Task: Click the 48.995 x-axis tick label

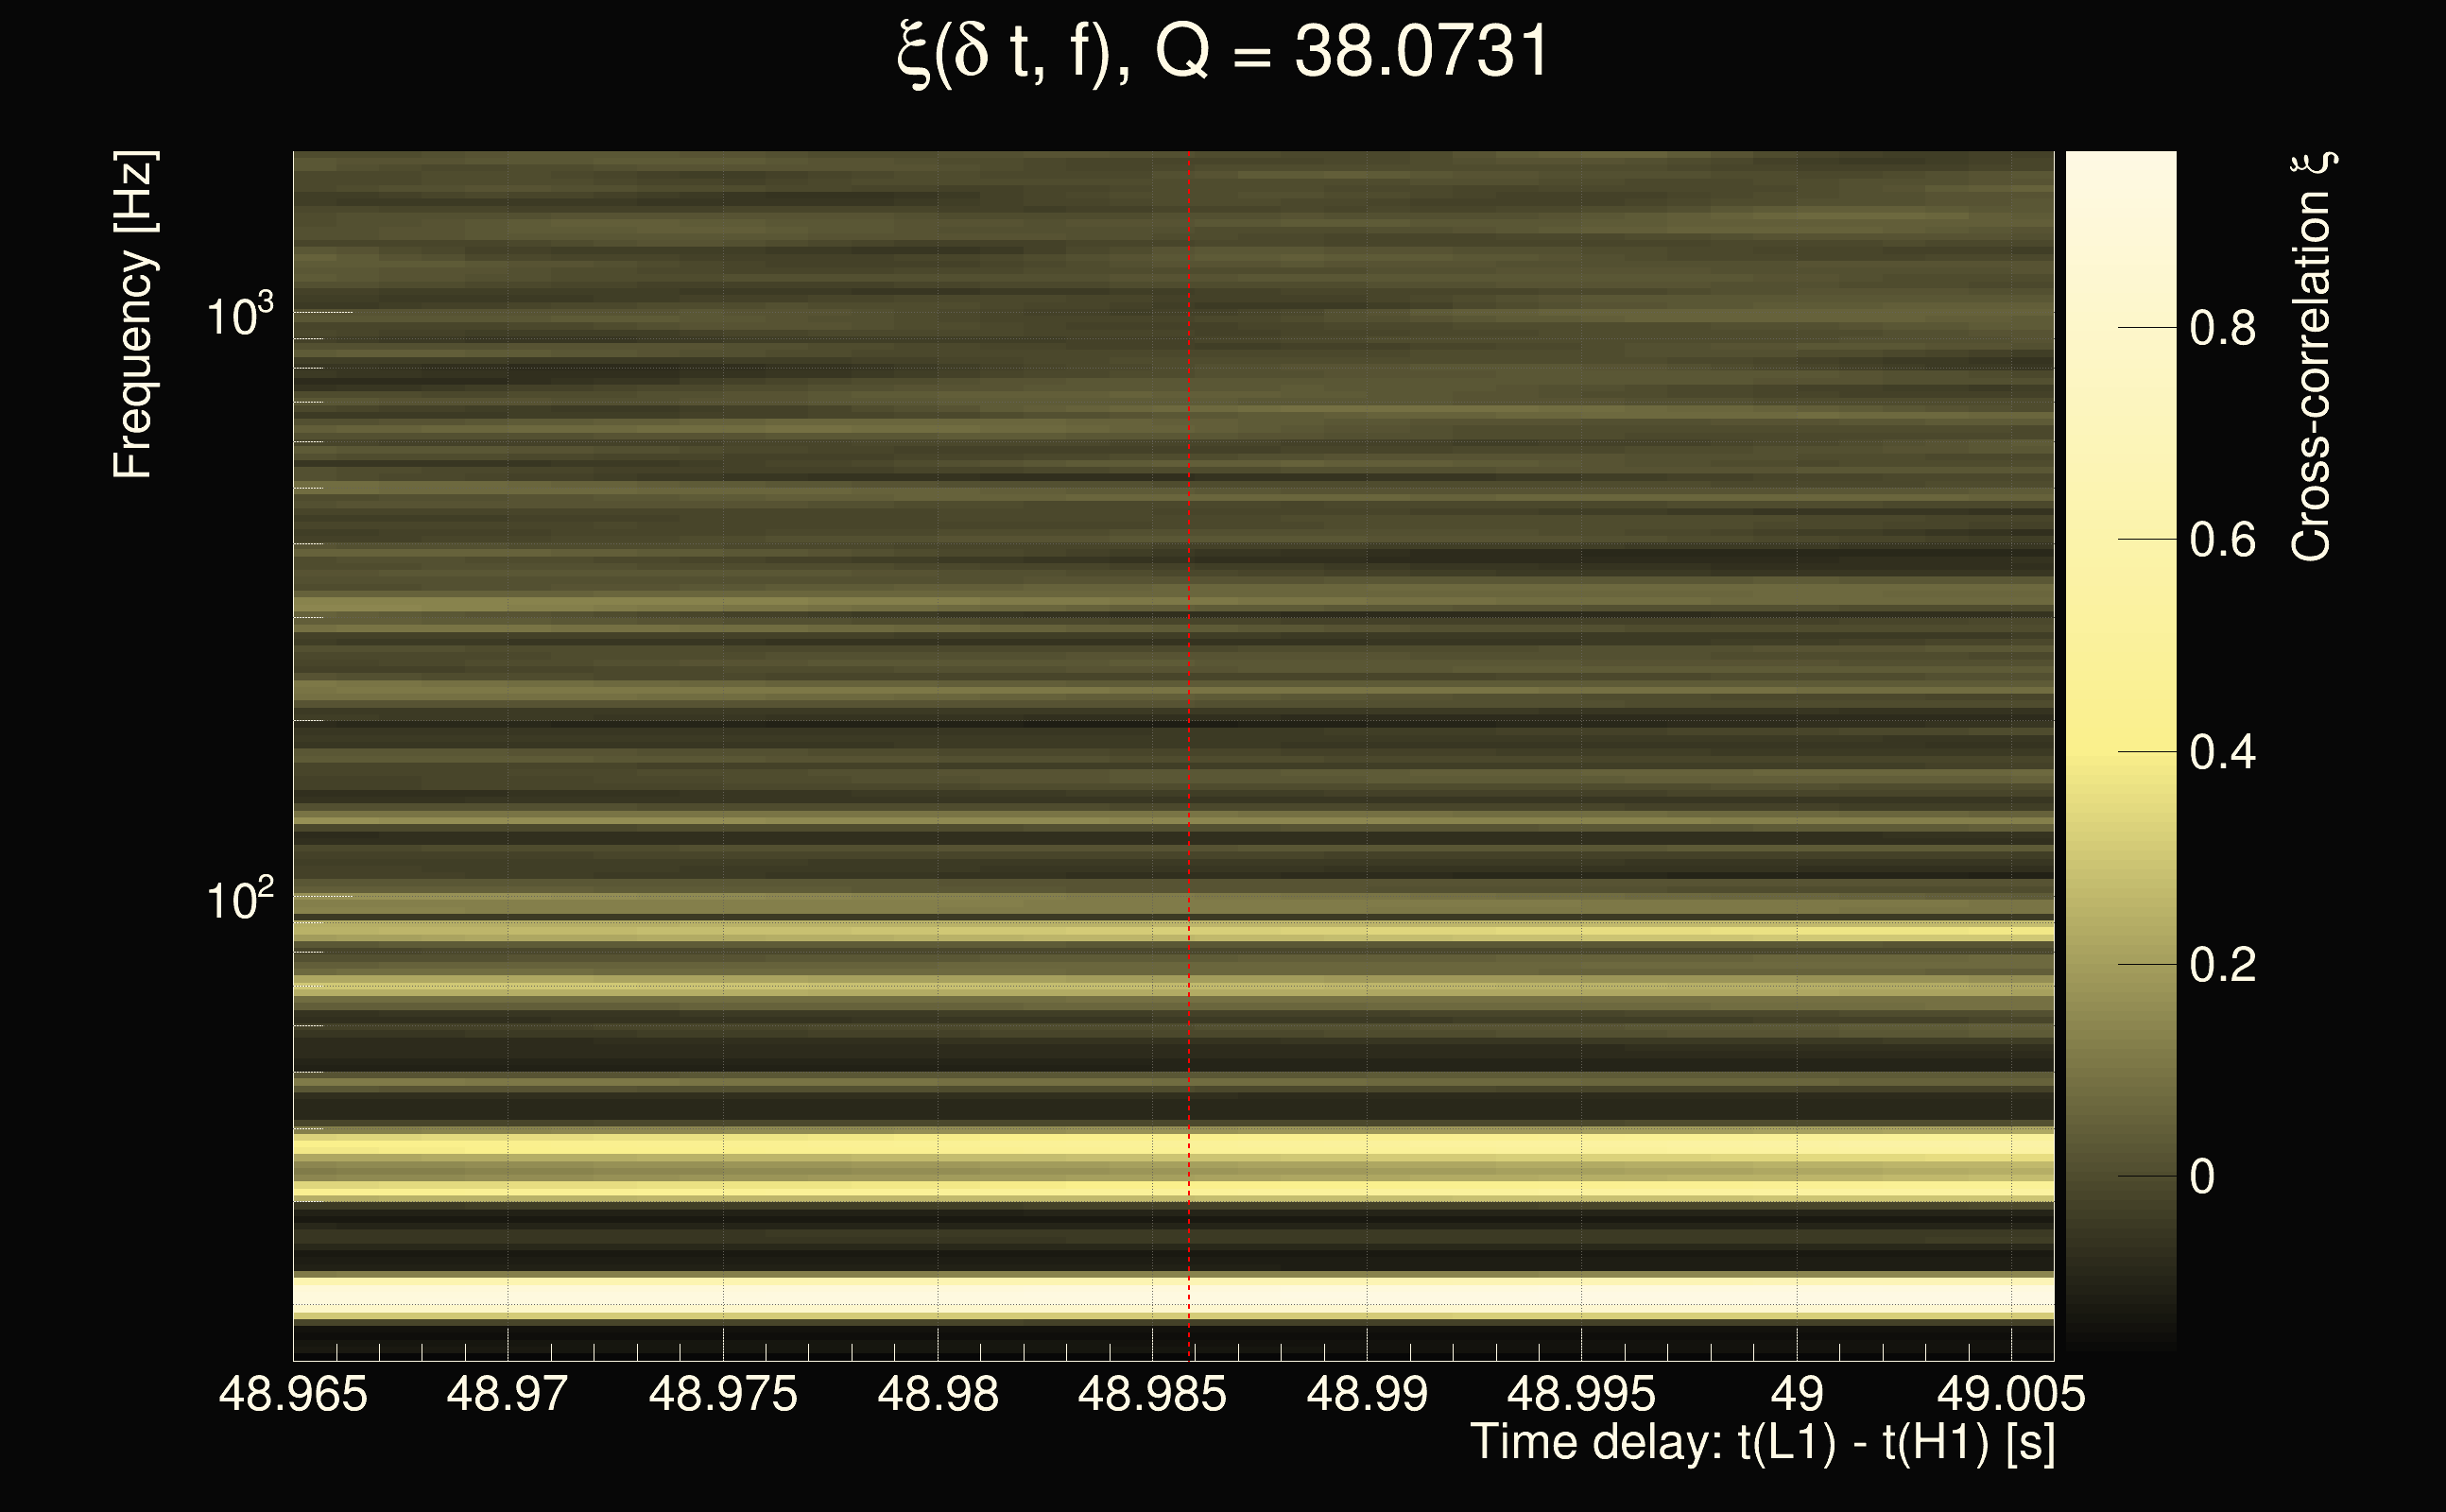Action: pos(1581,1393)
